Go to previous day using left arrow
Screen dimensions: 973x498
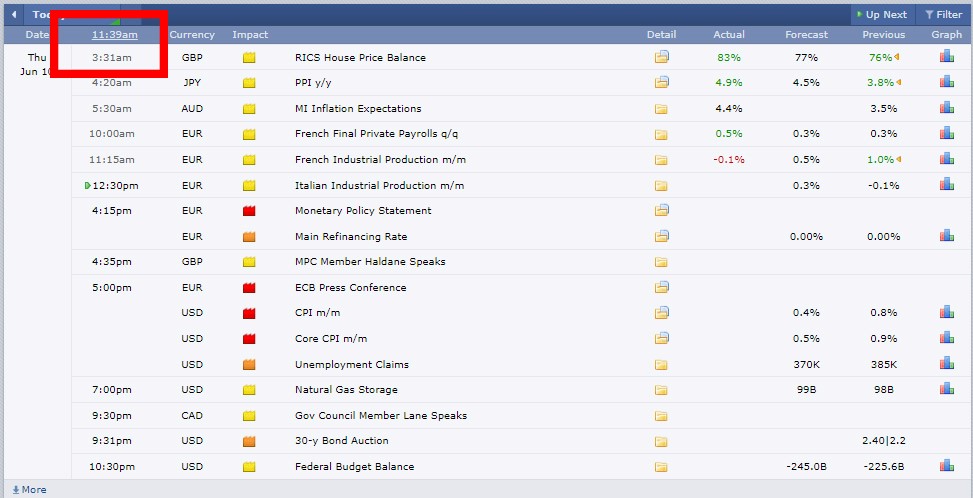pos(14,15)
